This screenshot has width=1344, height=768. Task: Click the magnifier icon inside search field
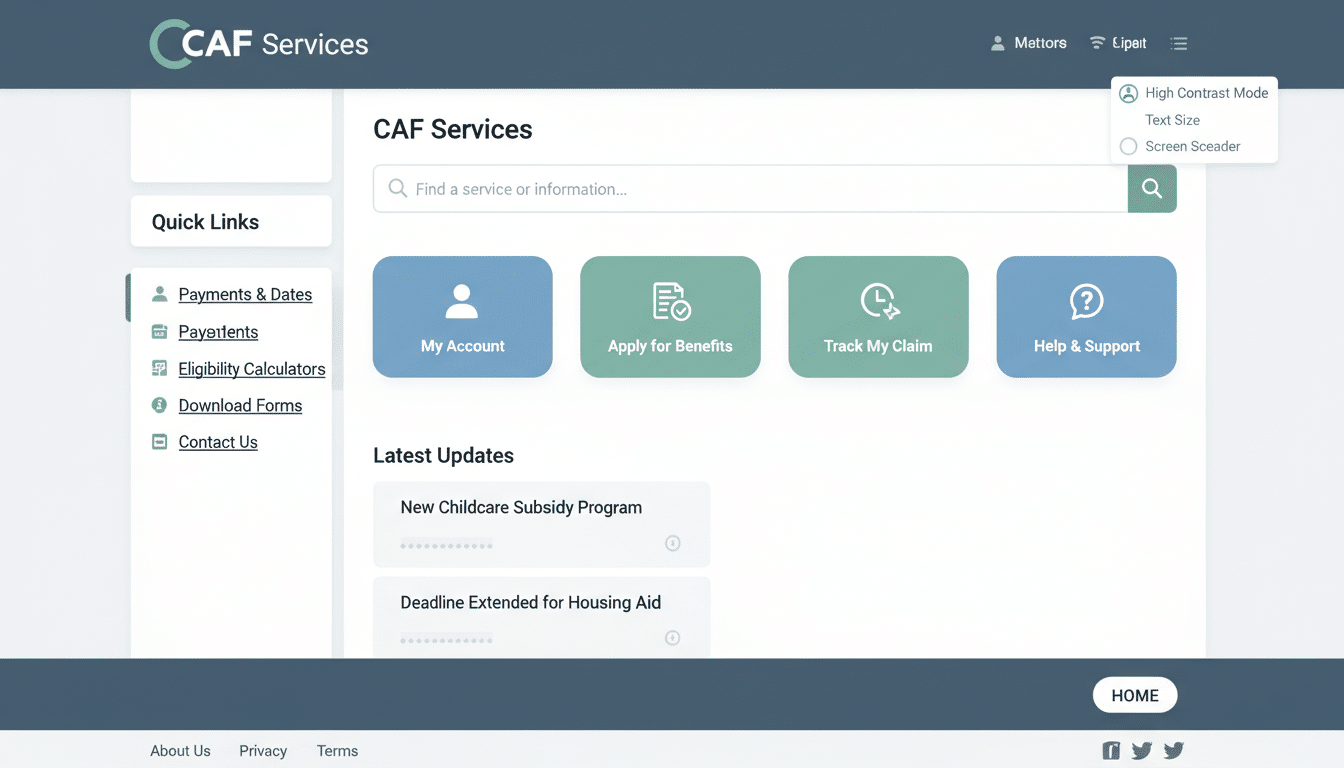[x=397, y=188]
